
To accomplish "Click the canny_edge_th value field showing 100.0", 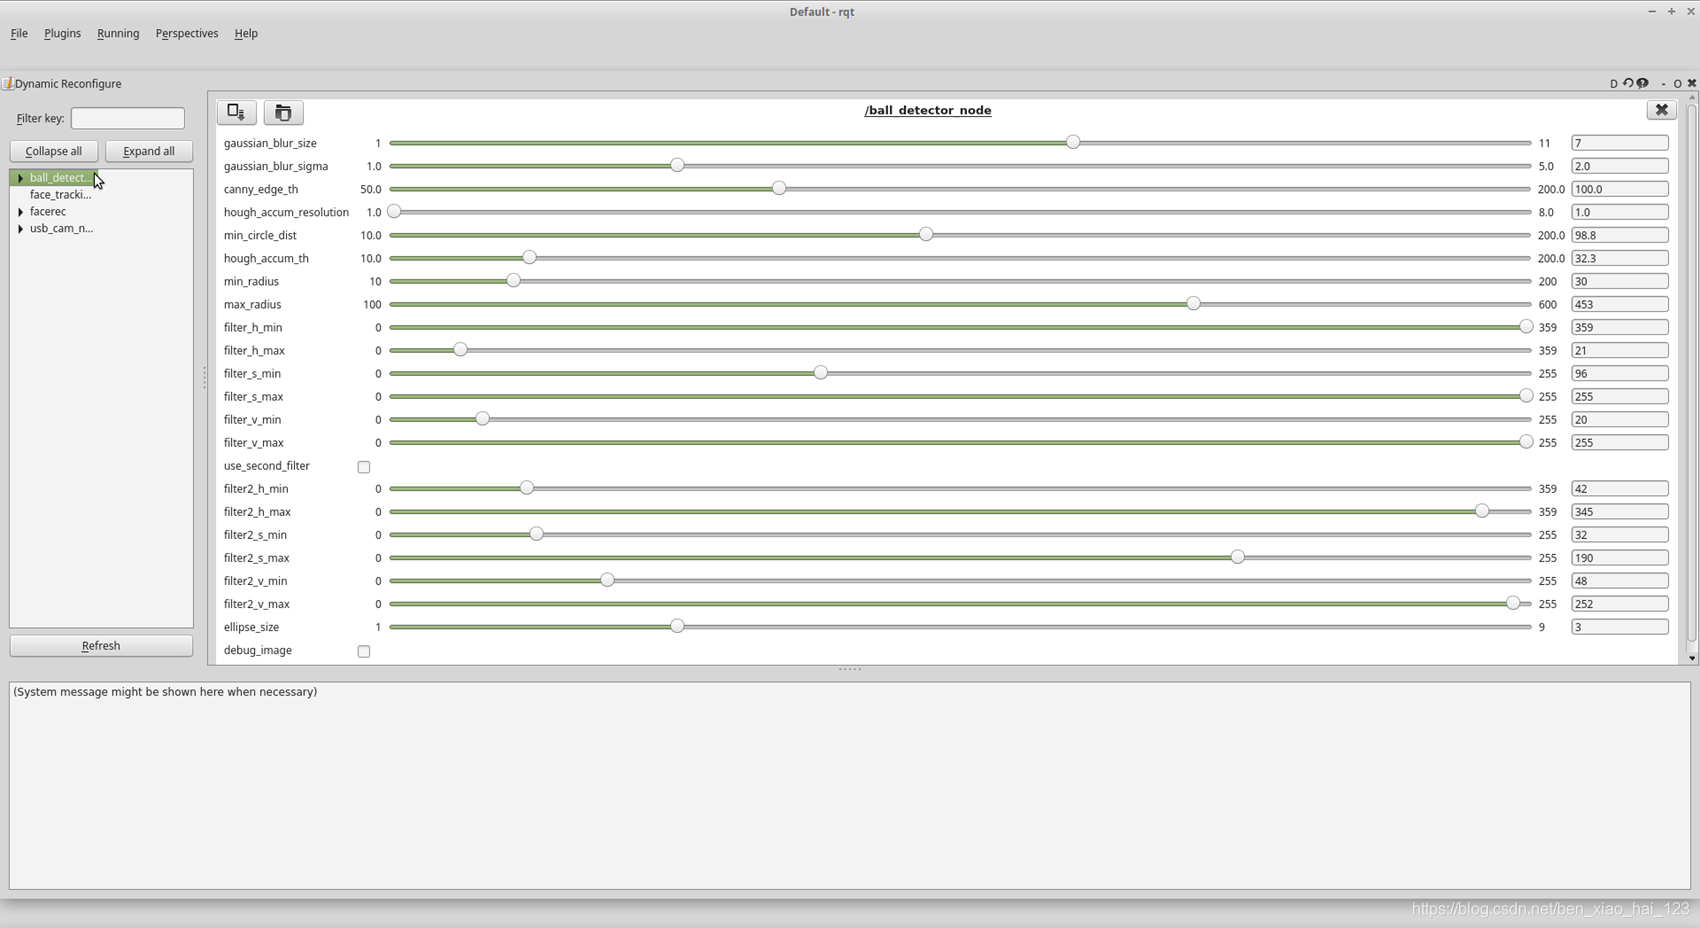I will coord(1620,189).
